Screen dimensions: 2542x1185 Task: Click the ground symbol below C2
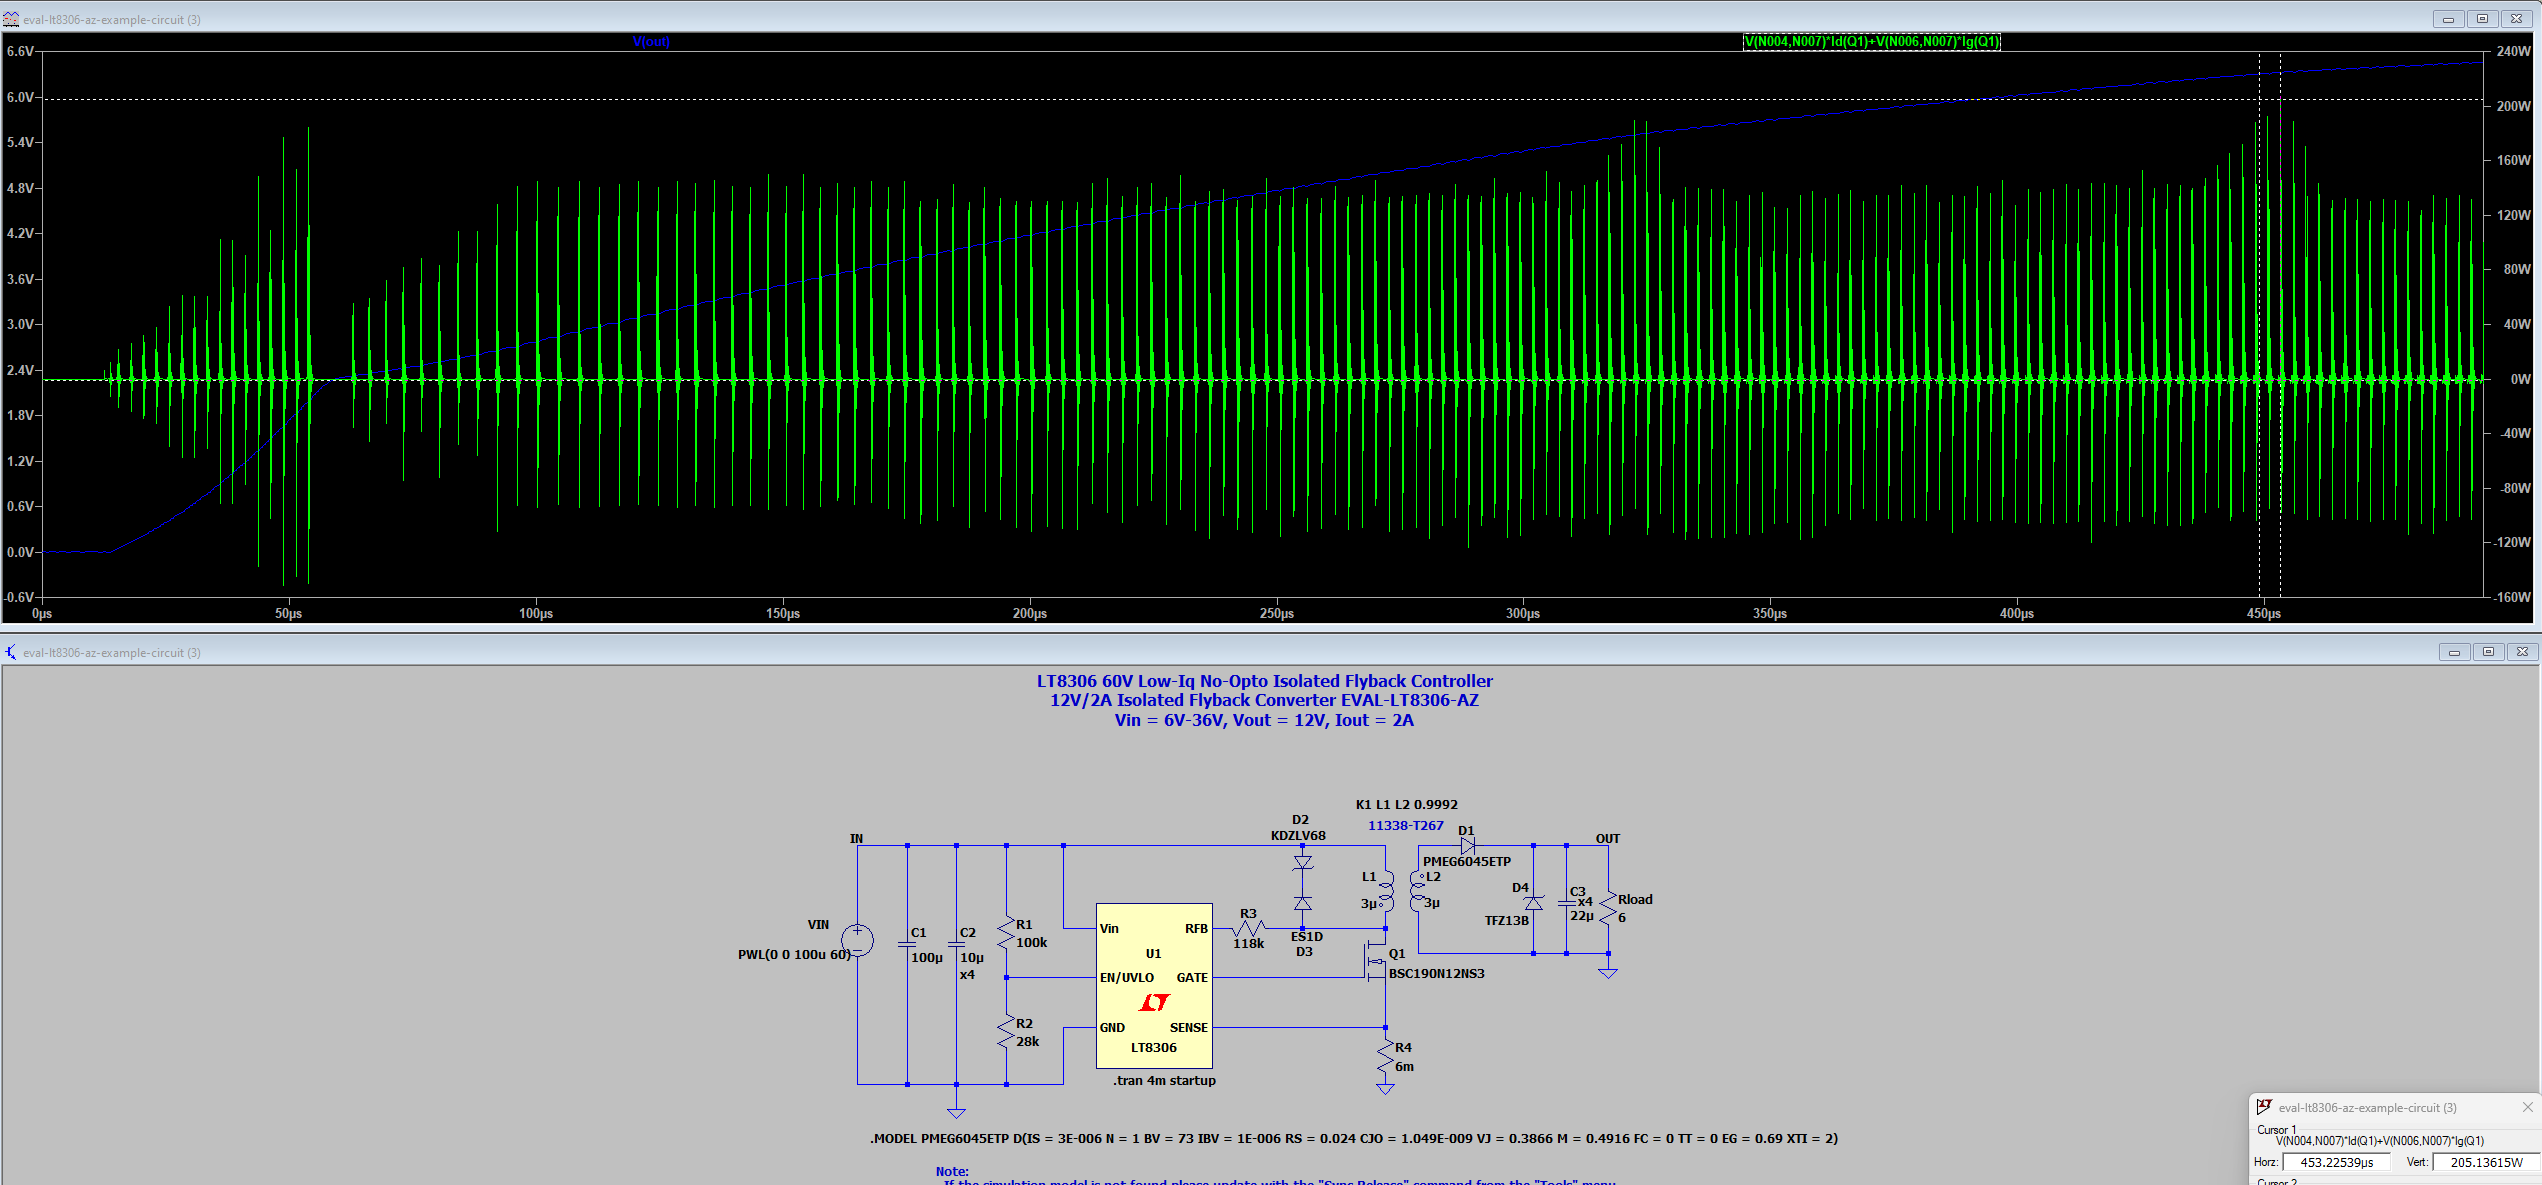[x=957, y=1113]
